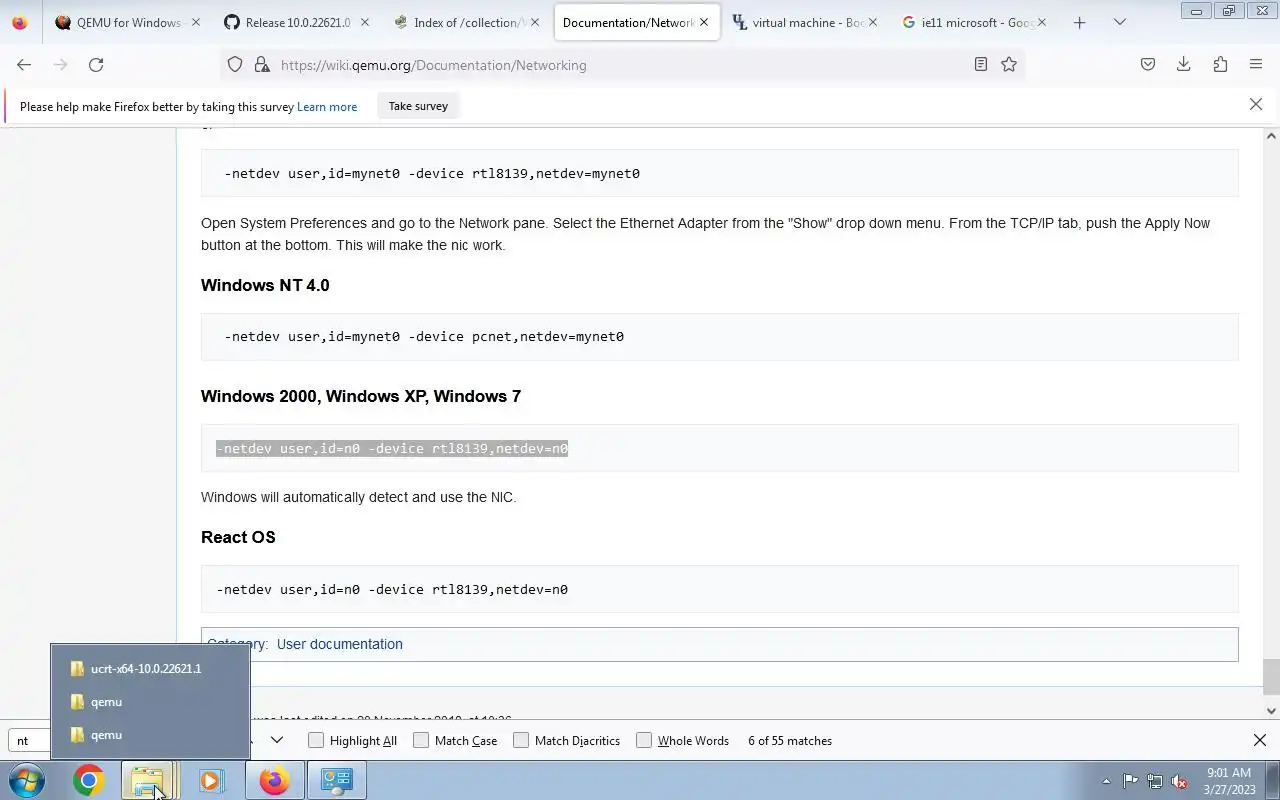Save page to Pocket
The image size is (1280, 800).
coord(1148,65)
